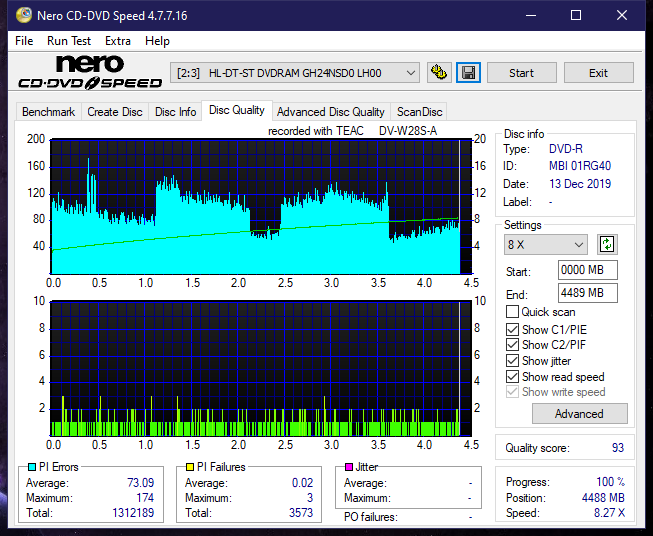Switch to the ScanDisc tab
The height and width of the screenshot is (536, 653).
tap(419, 112)
